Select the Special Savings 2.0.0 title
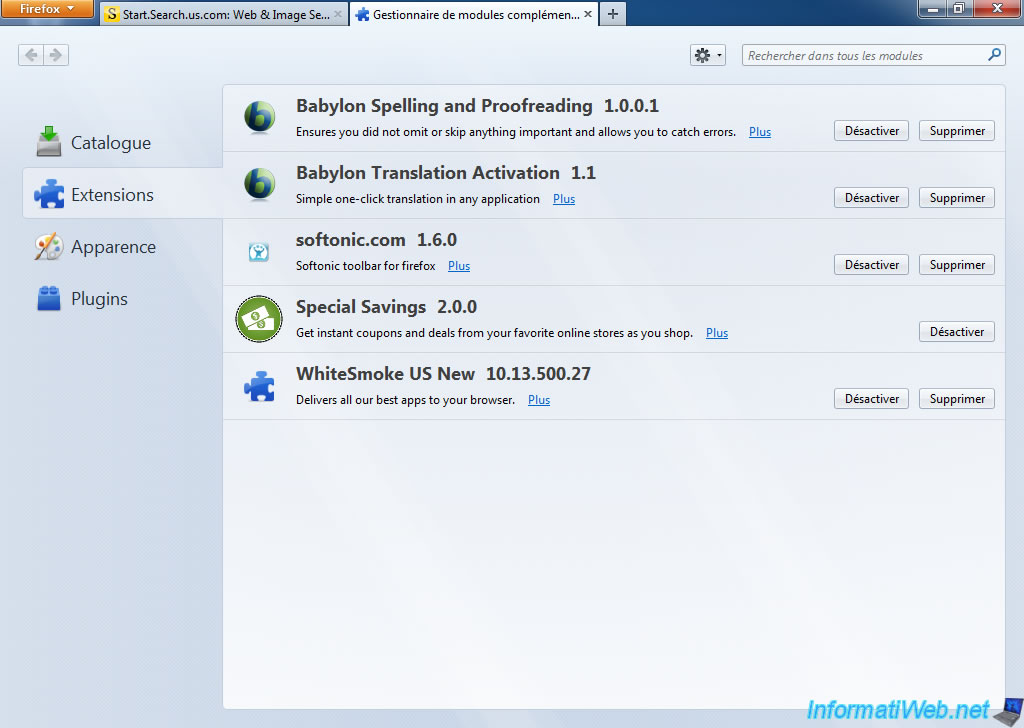The height and width of the screenshot is (728, 1024). click(x=386, y=307)
